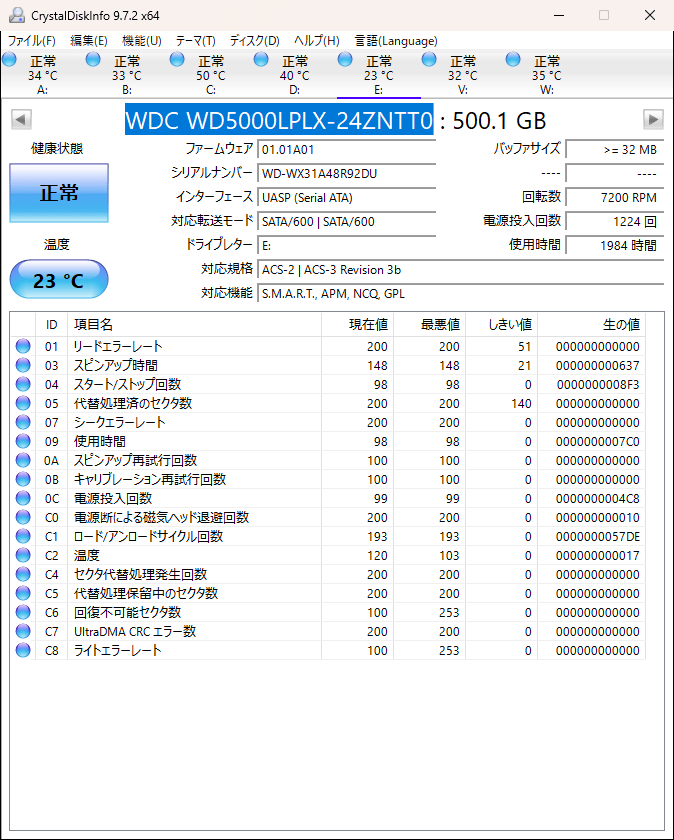This screenshot has width=674, height=840.
Task: Click the 生の値 column header
Action: 620,325
